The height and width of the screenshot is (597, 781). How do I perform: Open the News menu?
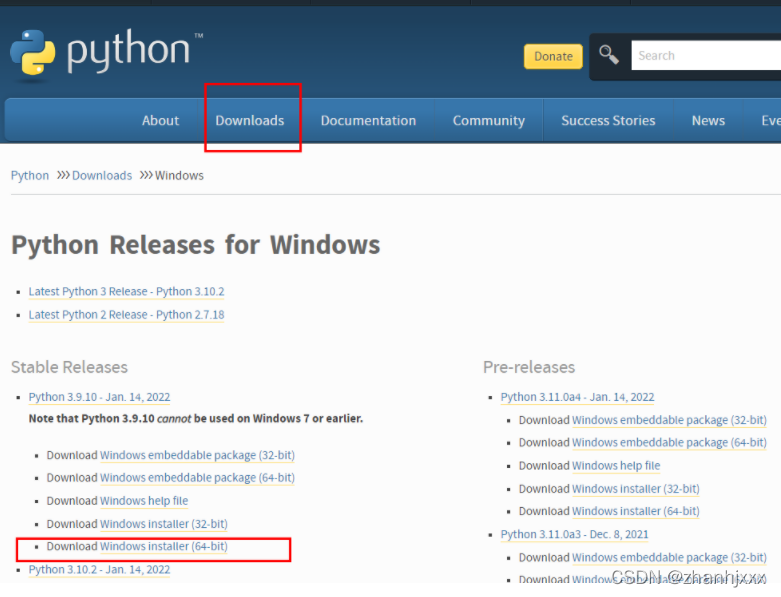[708, 120]
